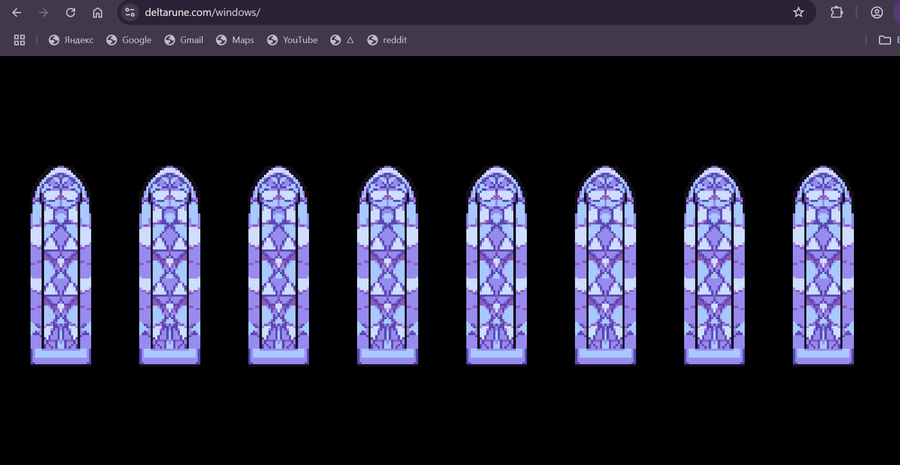Image resolution: width=900 pixels, height=465 pixels.
Task: Click the fourth stained glass window from left
Action: [387, 265]
